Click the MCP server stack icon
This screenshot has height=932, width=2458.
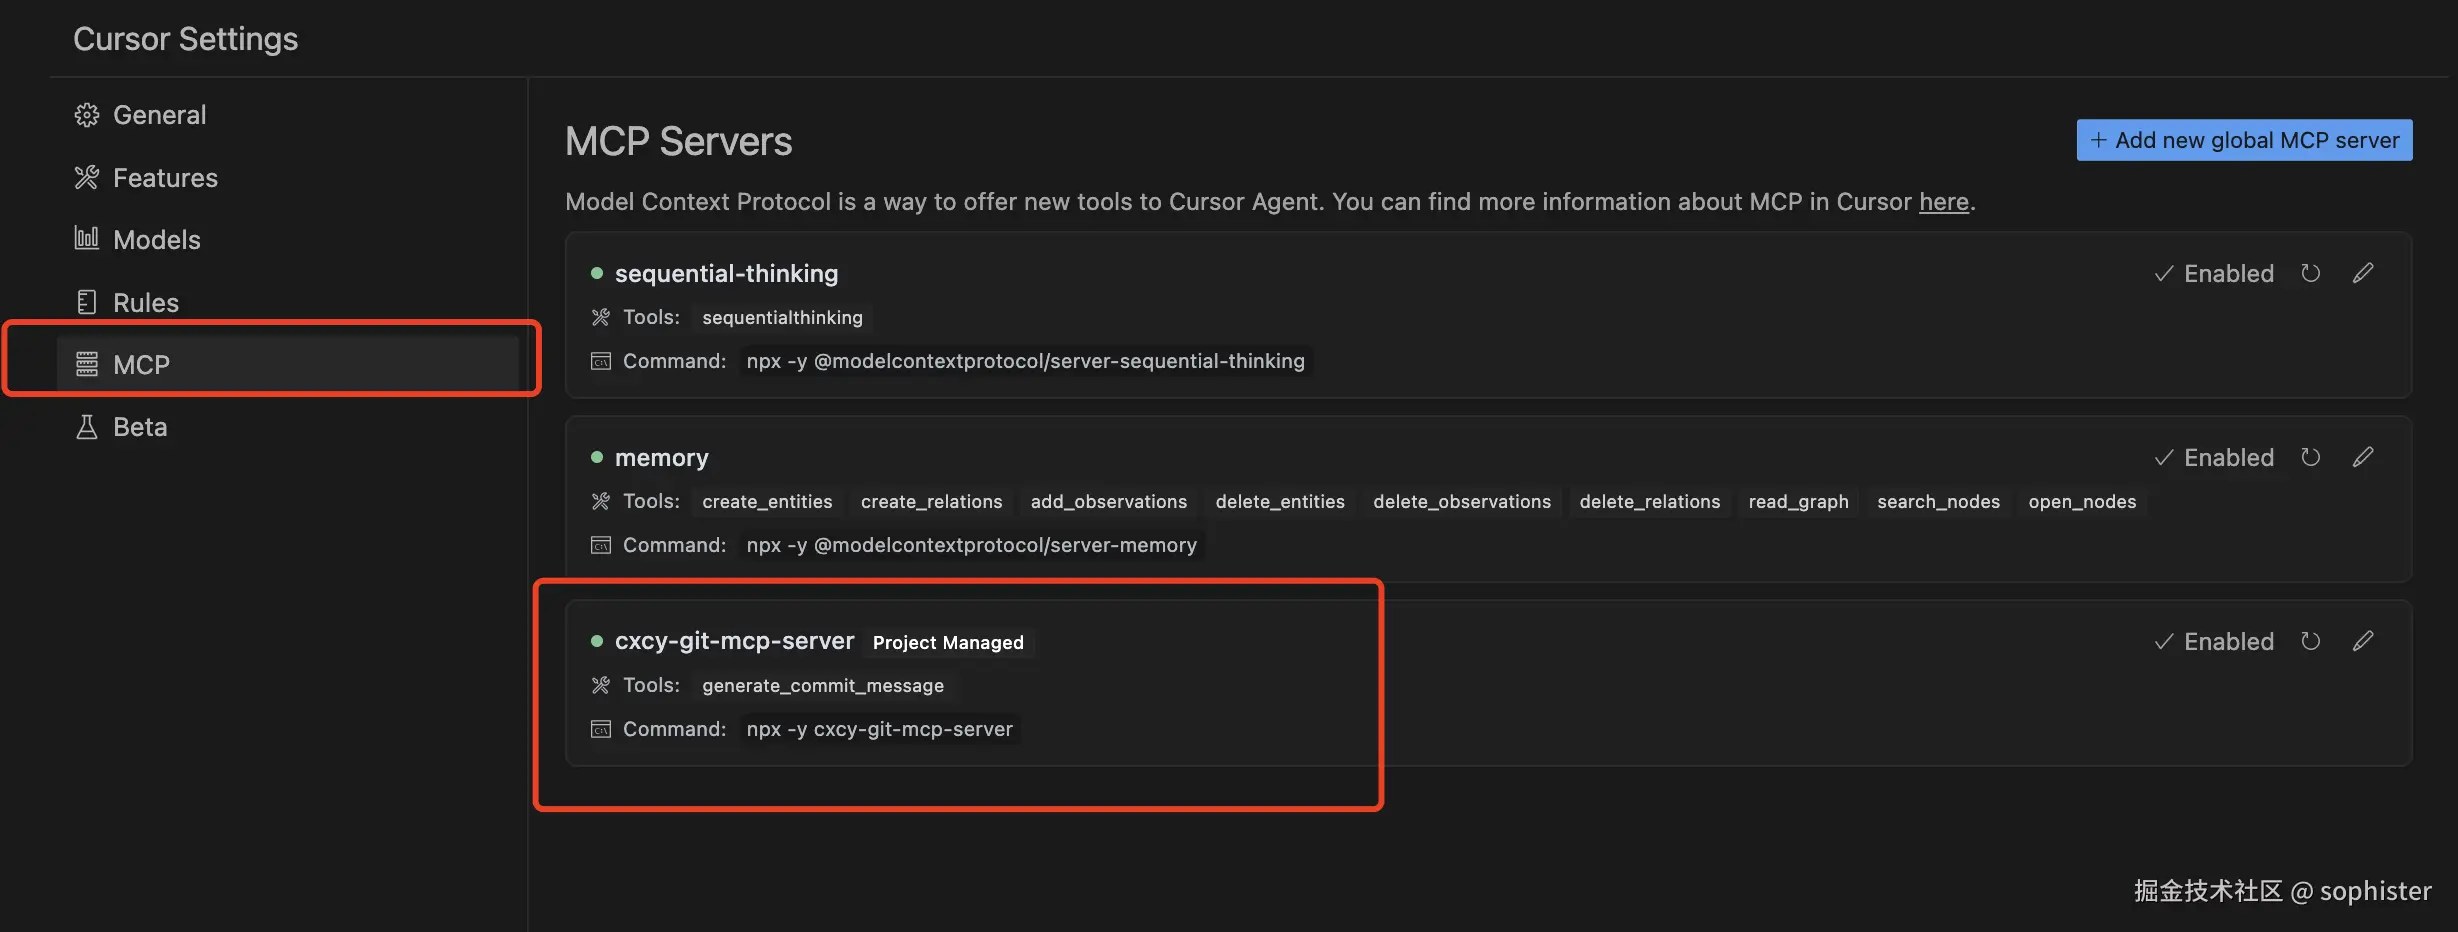click(87, 364)
